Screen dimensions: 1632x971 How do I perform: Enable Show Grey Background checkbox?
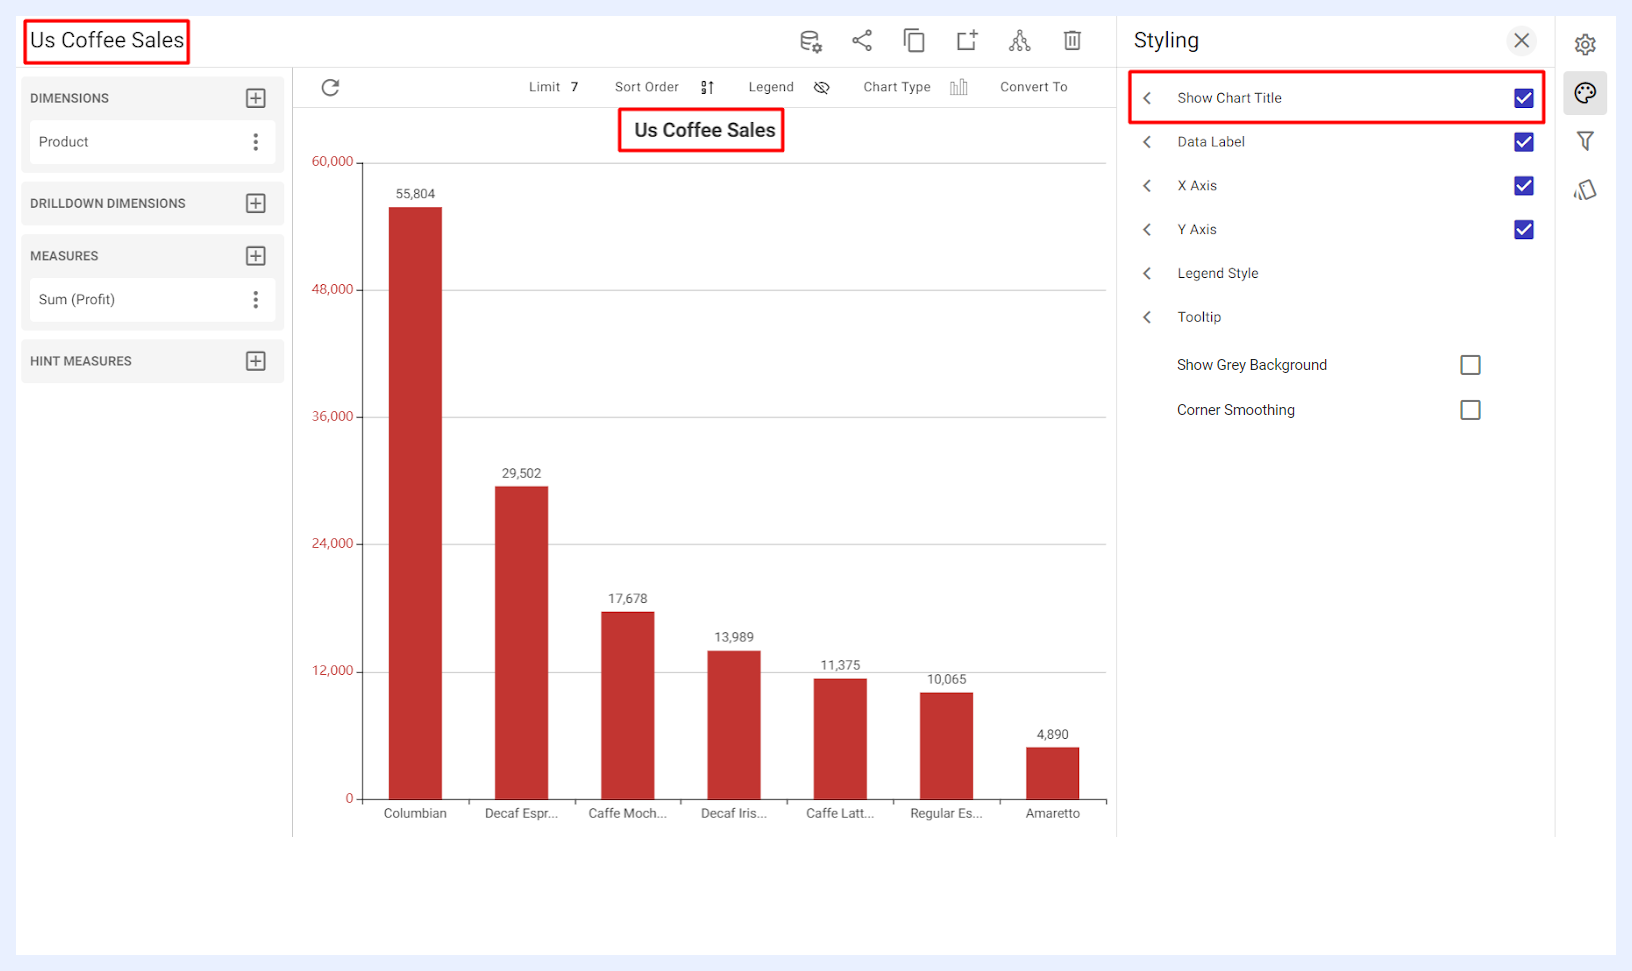point(1470,365)
